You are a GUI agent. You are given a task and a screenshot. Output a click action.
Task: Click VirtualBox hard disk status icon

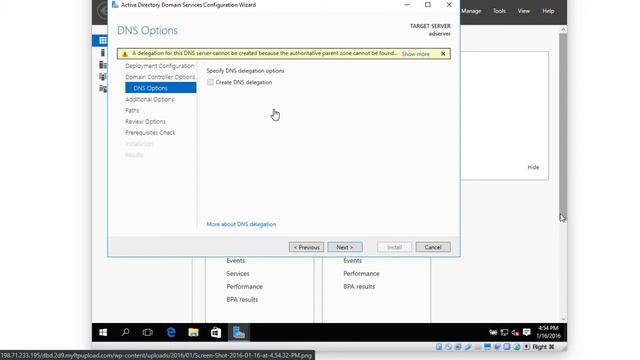(439, 347)
